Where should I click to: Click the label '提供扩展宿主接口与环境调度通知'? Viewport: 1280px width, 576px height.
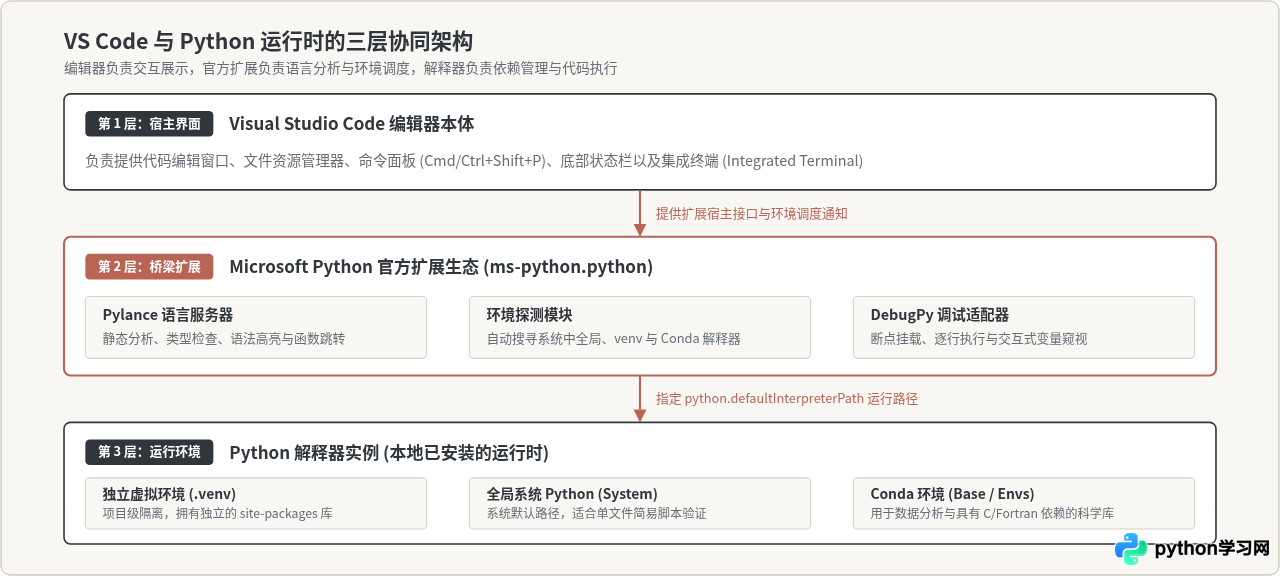pyautogui.click(x=752, y=213)
